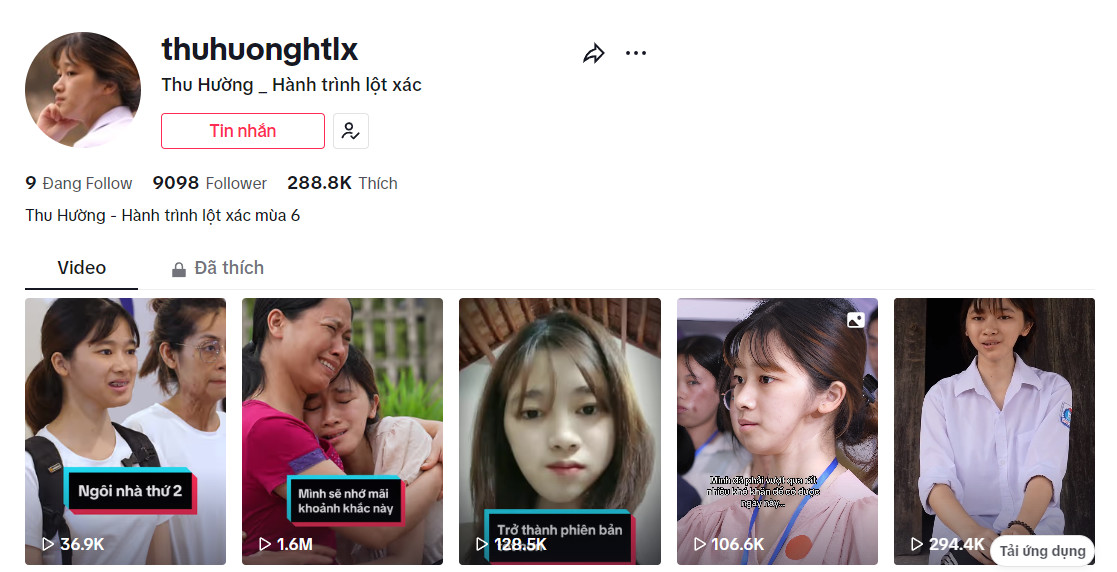Click the share arrow icon
The width and height of the screenshot is (1117, 572).
tap(593, 53)
